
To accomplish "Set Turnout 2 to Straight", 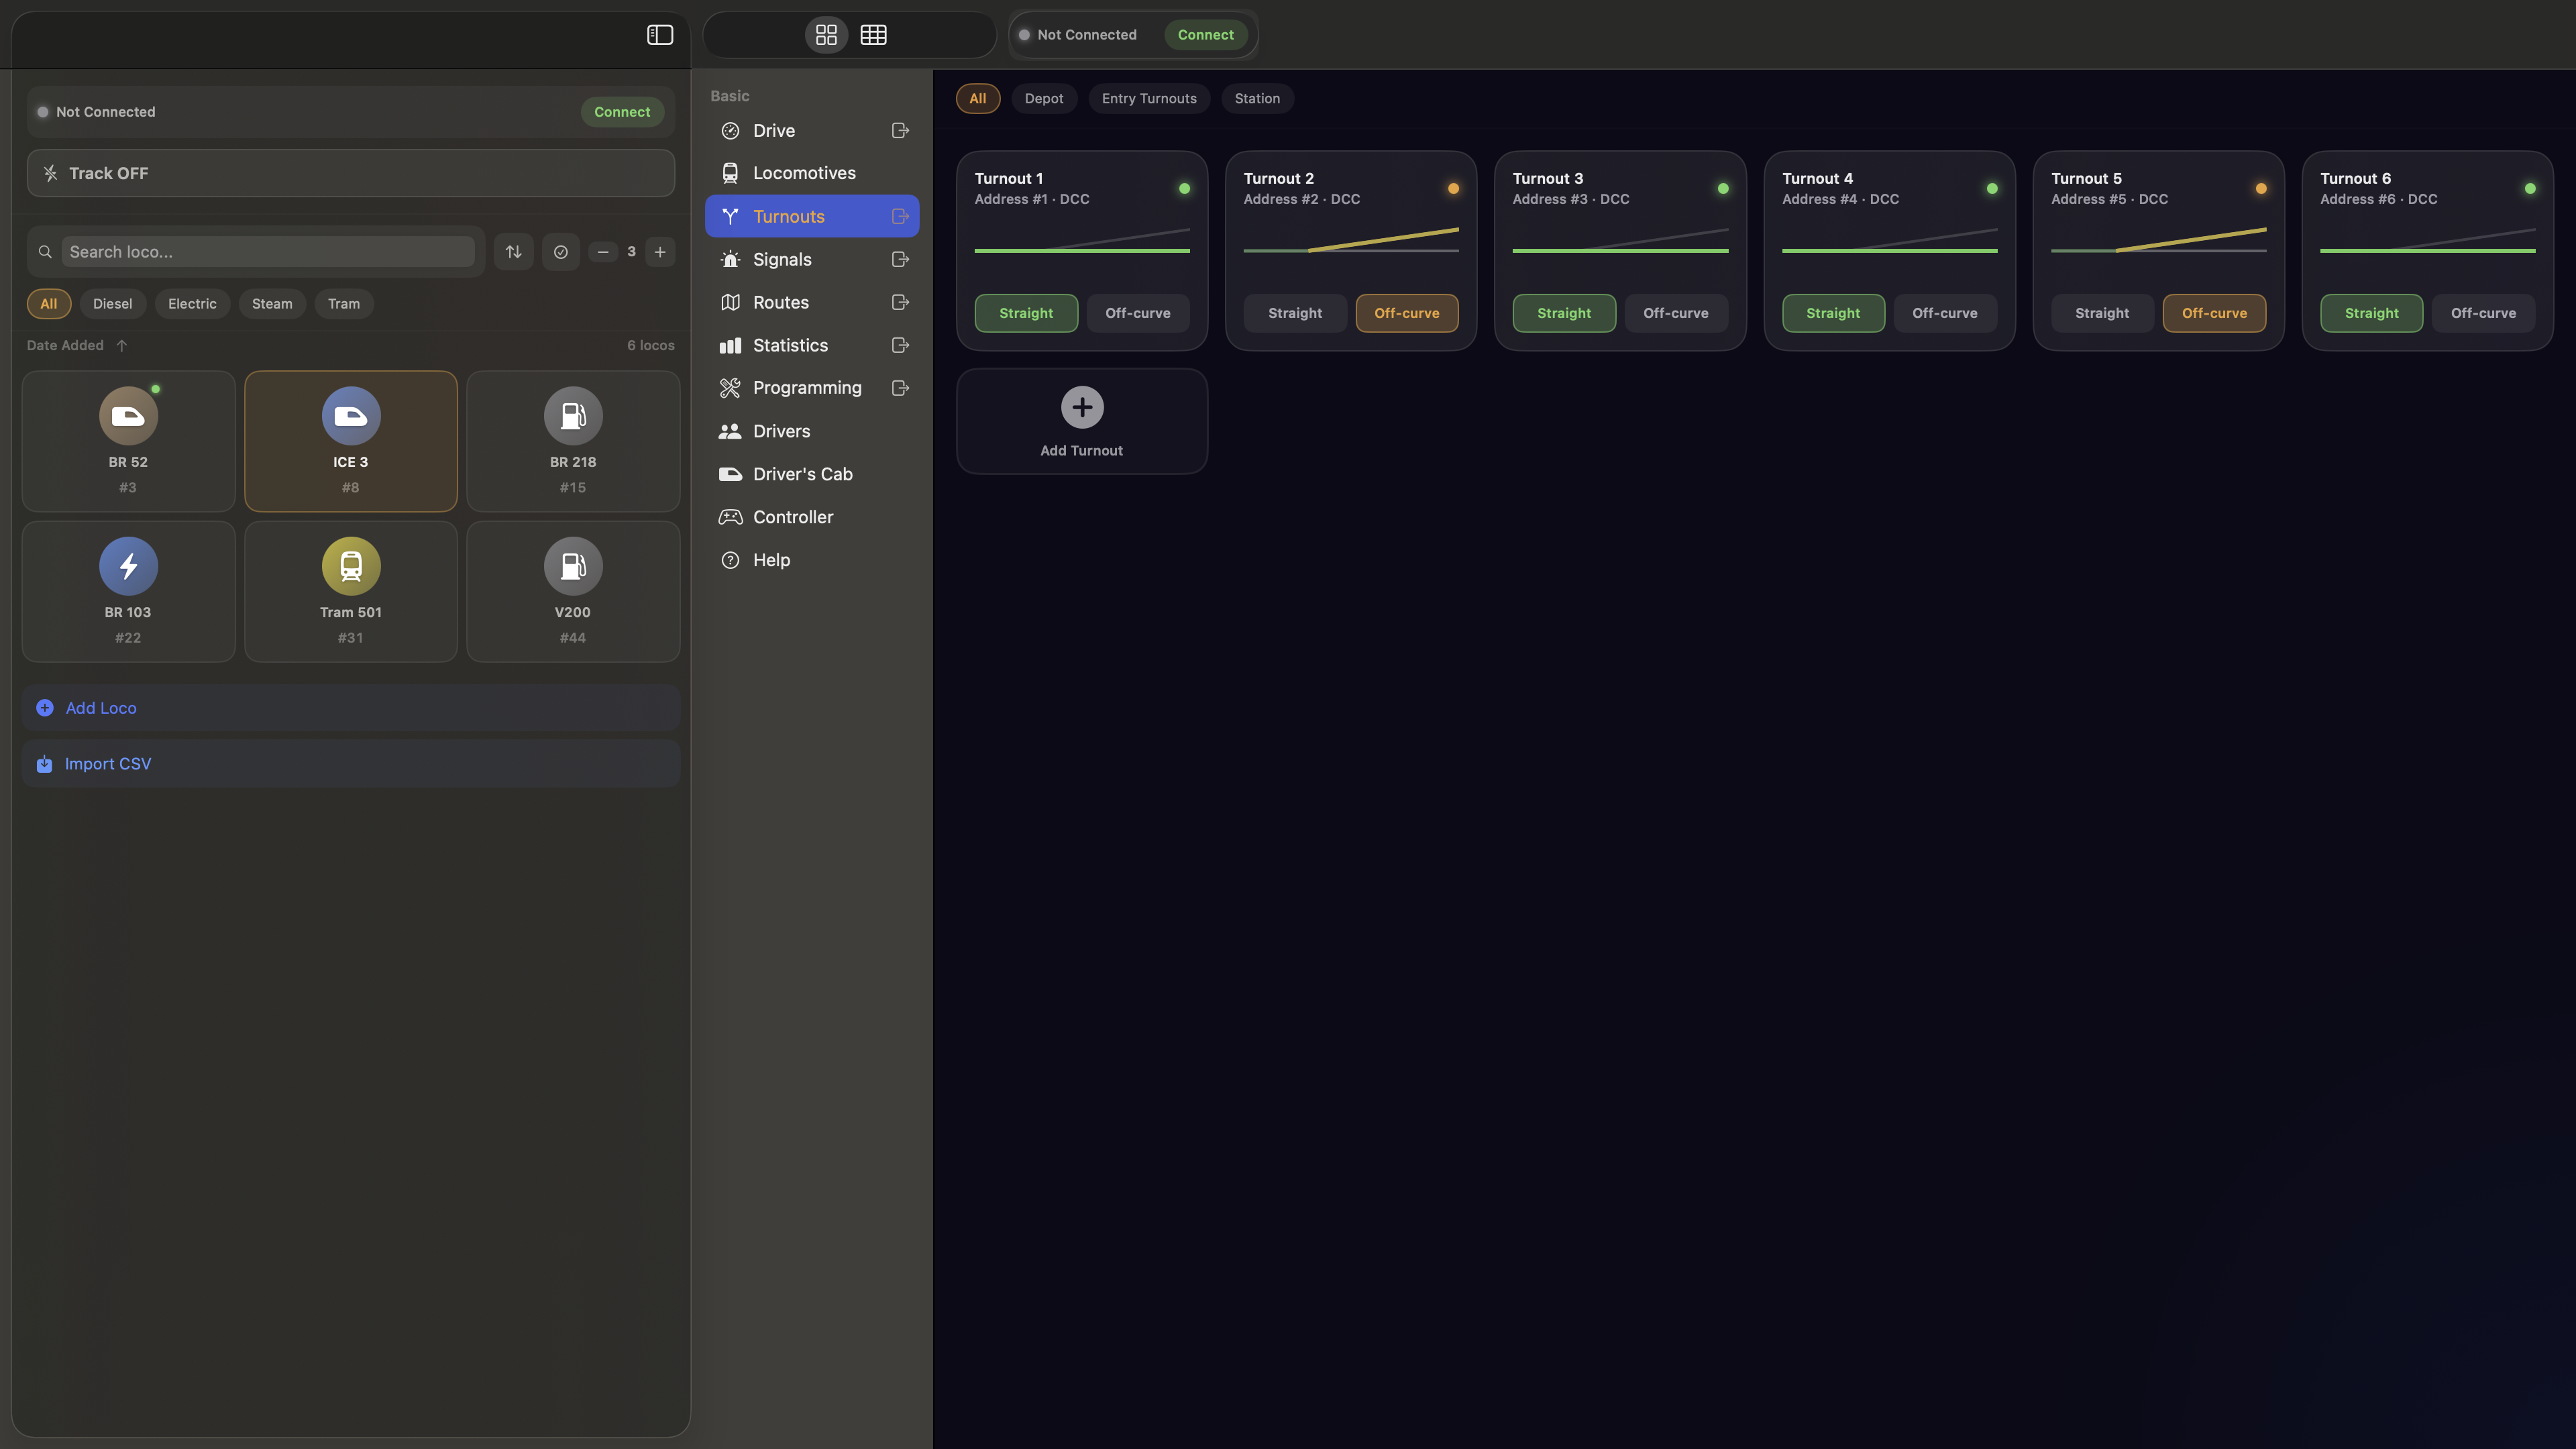I will (1294, 313).
